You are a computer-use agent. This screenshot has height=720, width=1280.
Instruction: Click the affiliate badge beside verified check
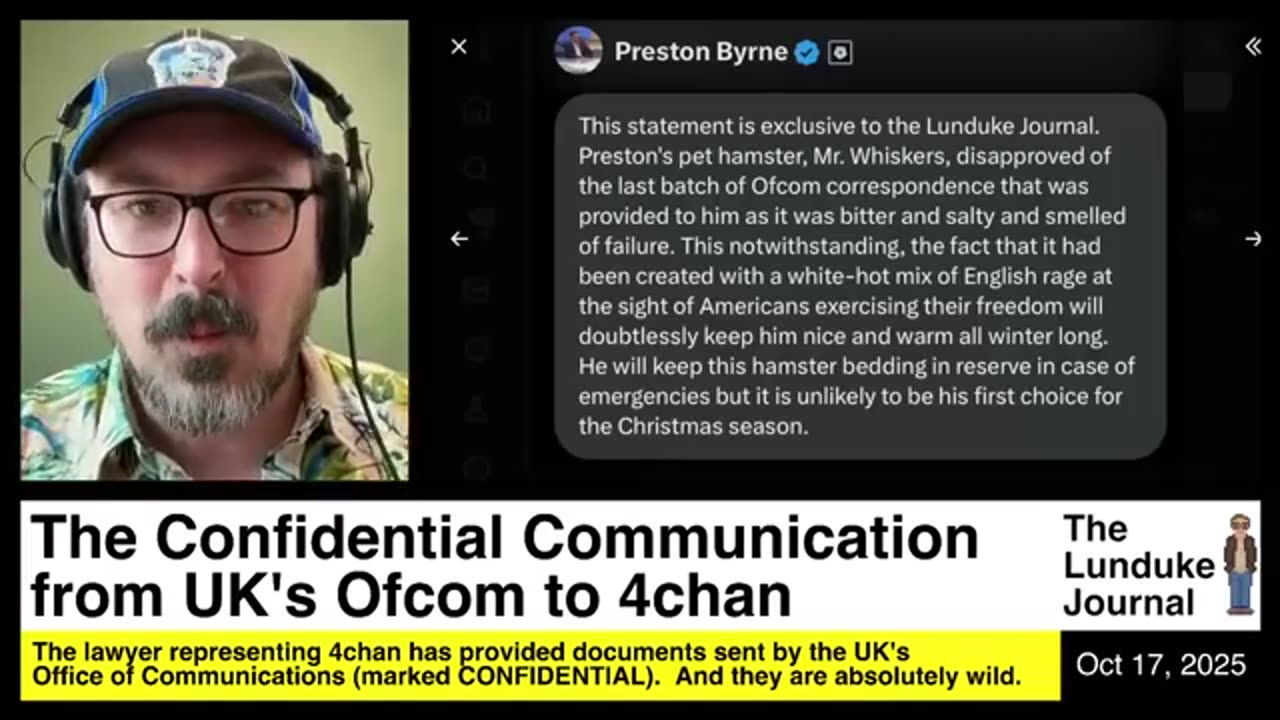(840, 53)
